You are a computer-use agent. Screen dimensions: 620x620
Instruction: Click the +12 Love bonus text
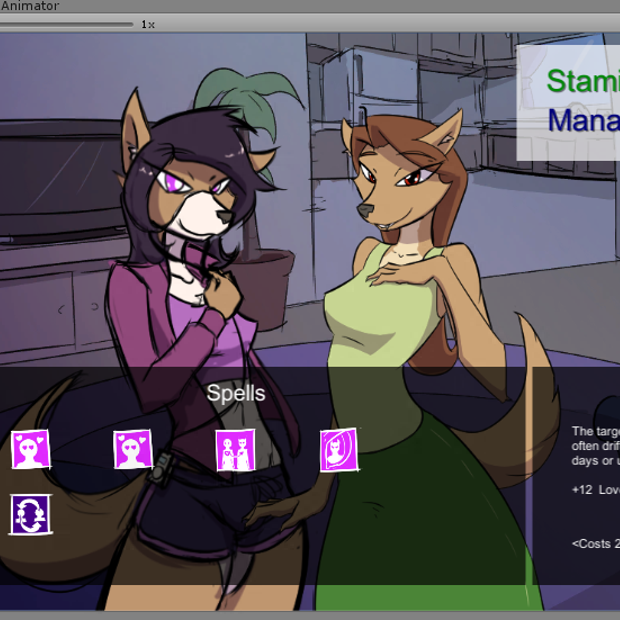[595, 490]
